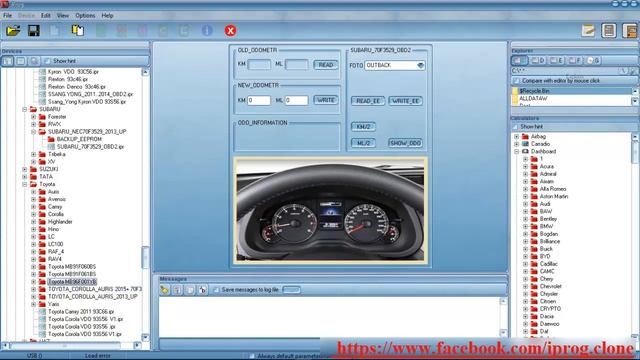
Task: Click the ML/2 button
Action: [x=363, y=143]
